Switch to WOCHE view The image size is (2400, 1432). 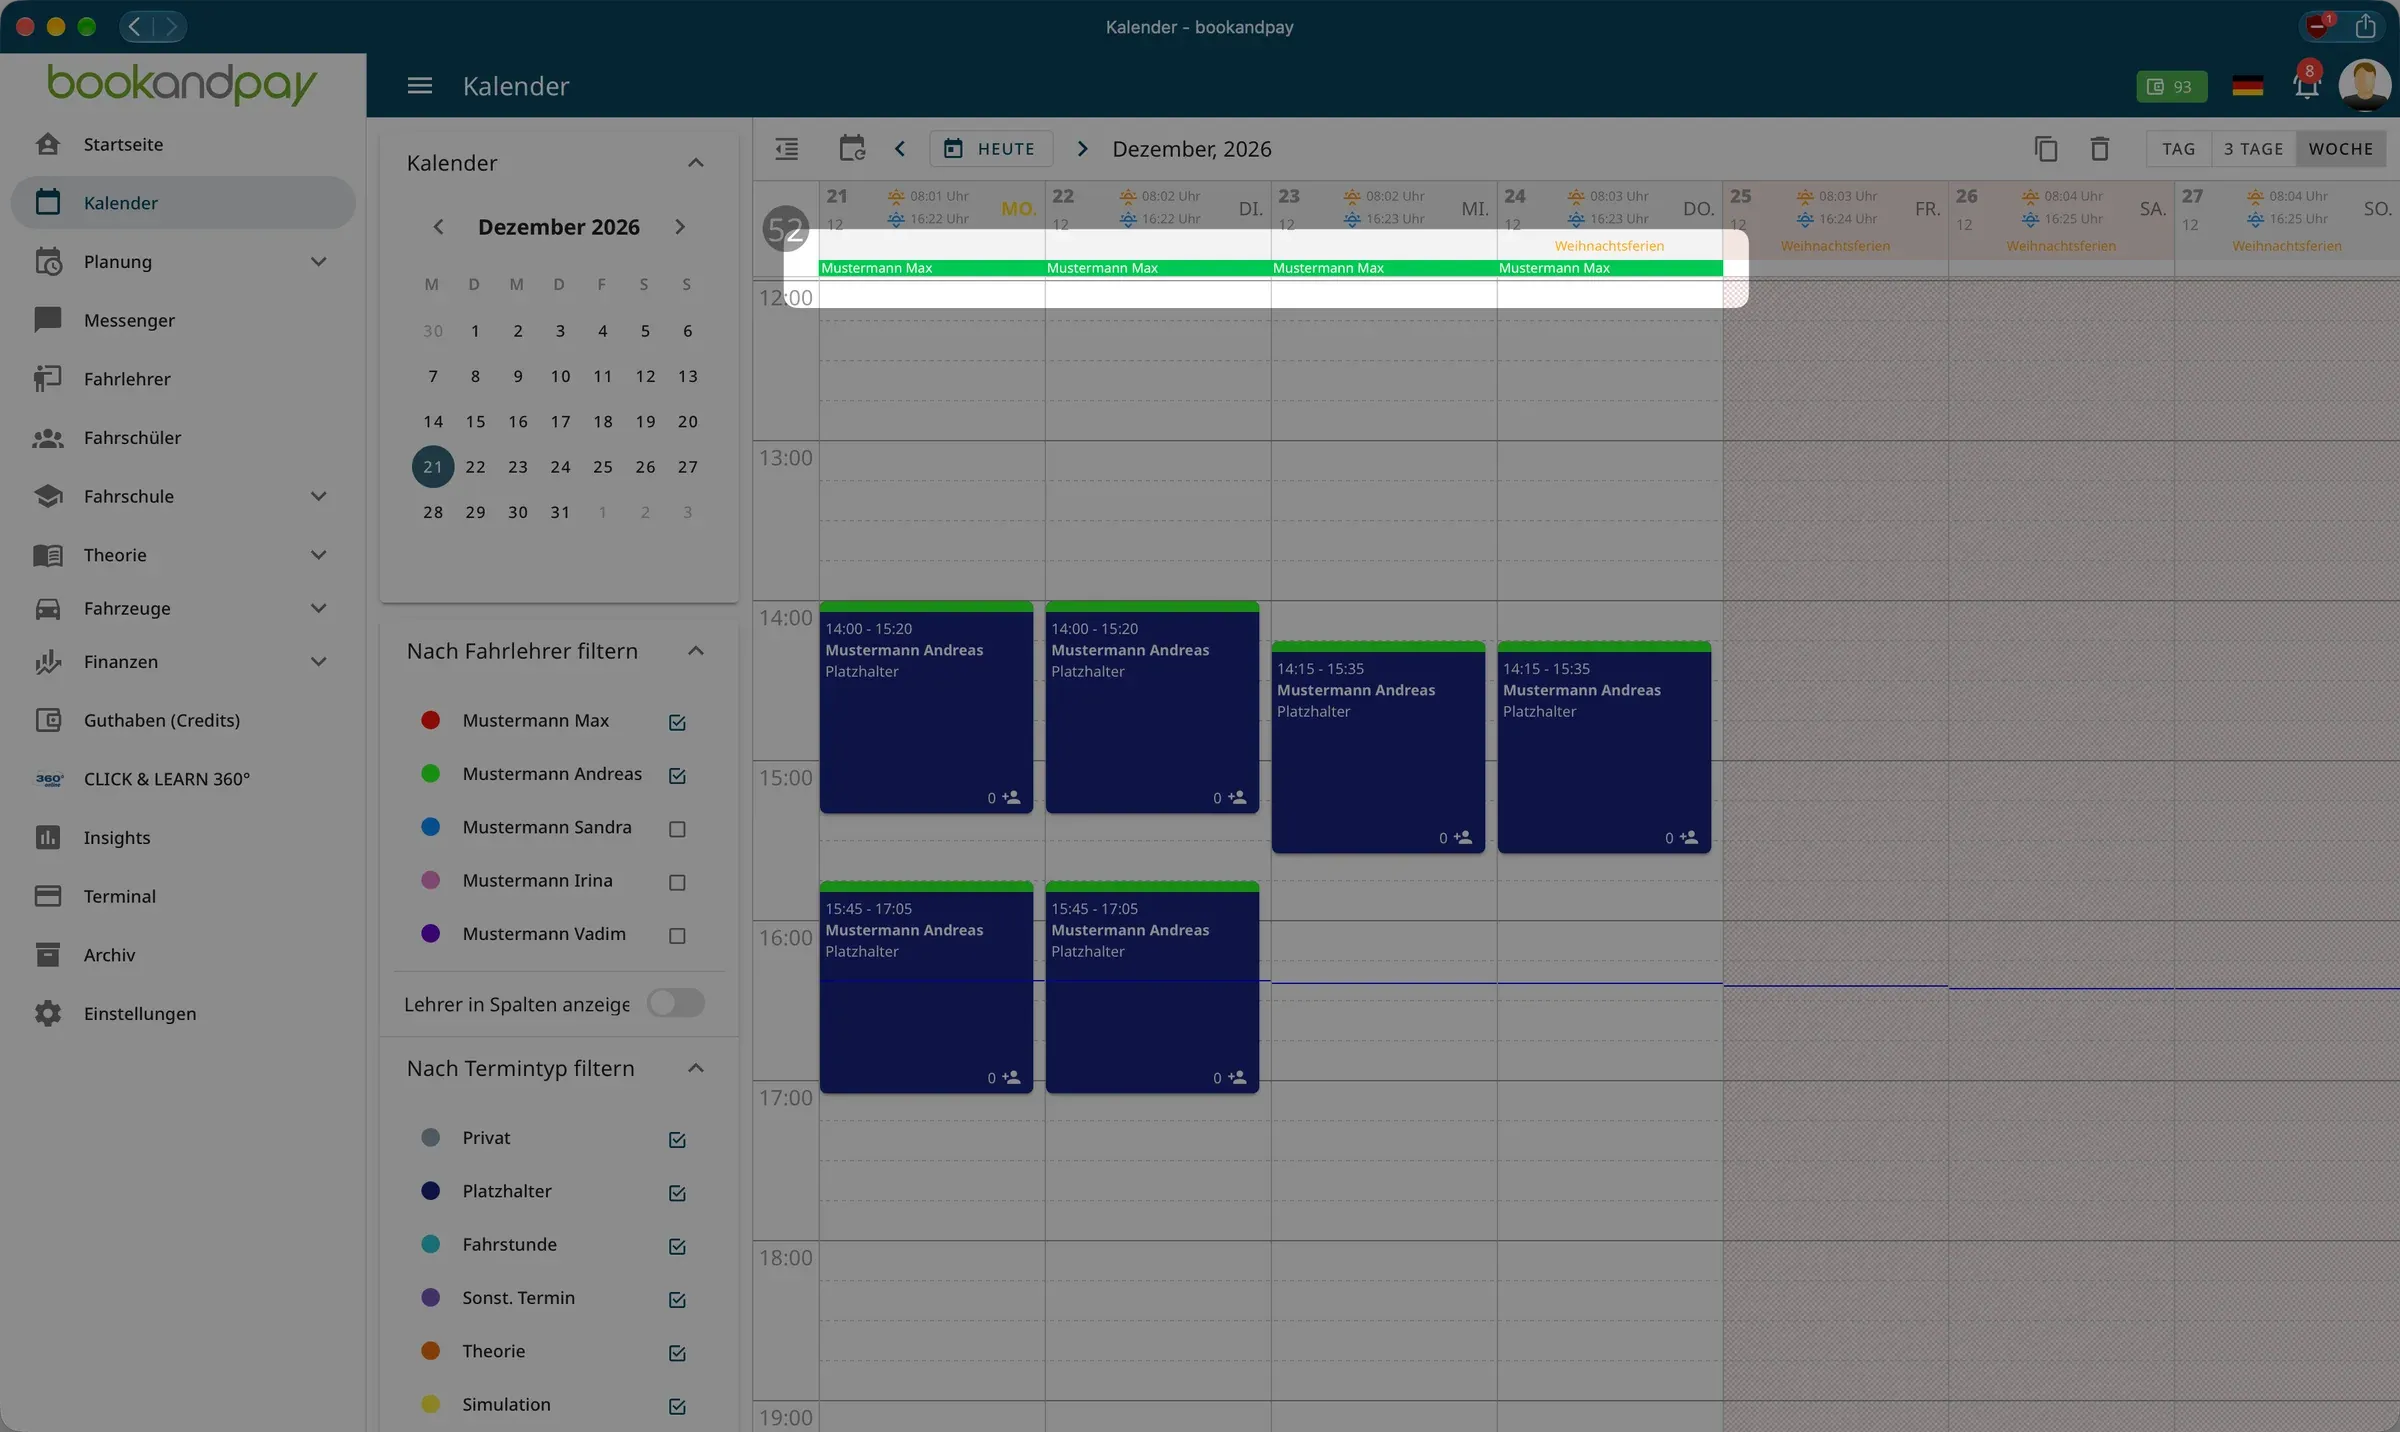coord(2341,149)
